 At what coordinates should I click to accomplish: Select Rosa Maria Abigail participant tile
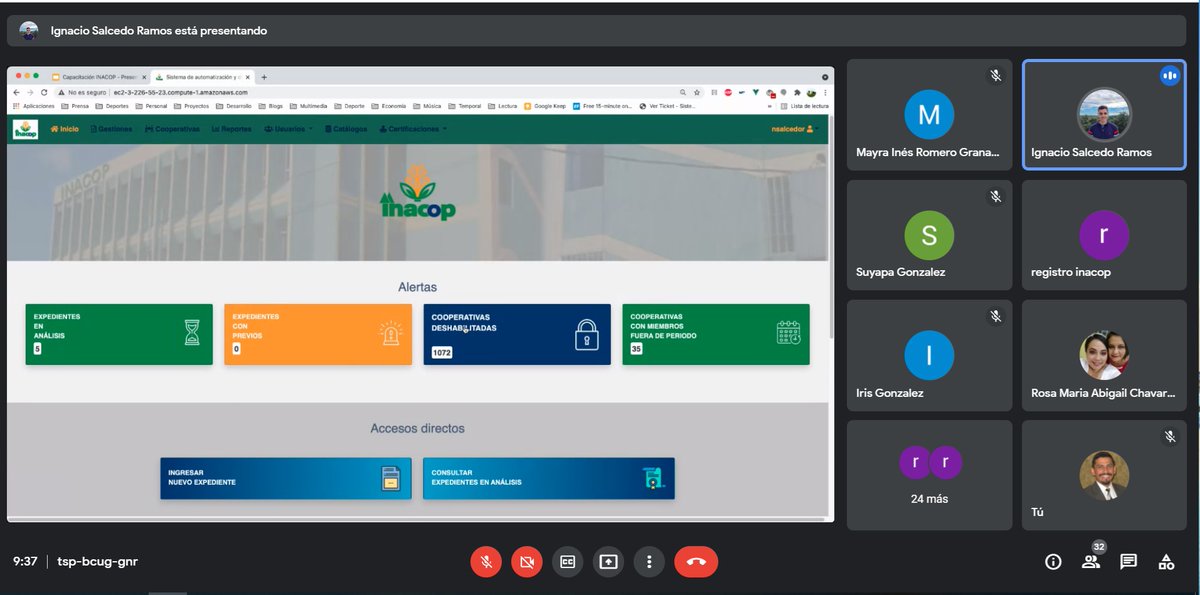1104,355
